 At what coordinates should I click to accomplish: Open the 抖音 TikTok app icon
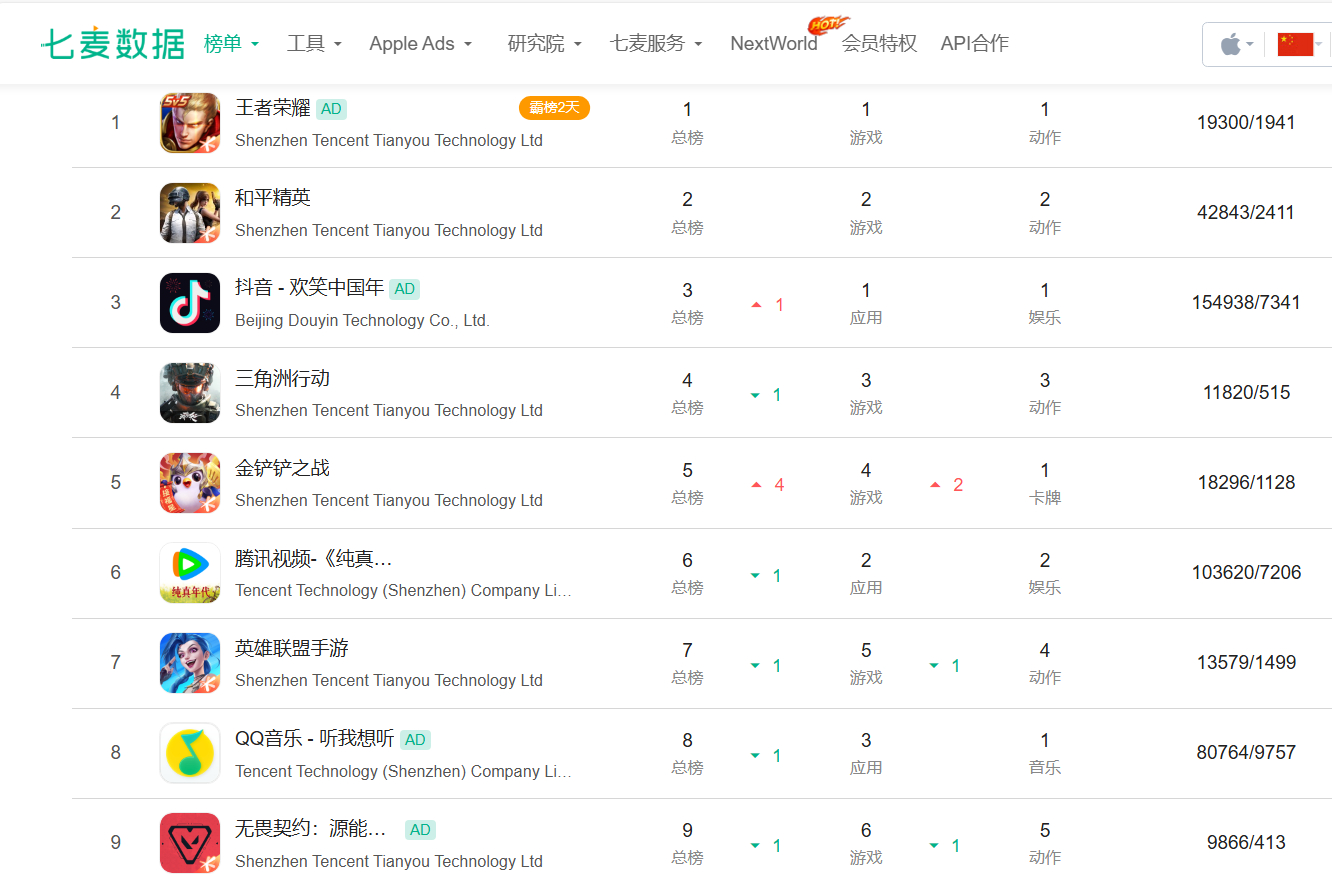tap(190, 303)
